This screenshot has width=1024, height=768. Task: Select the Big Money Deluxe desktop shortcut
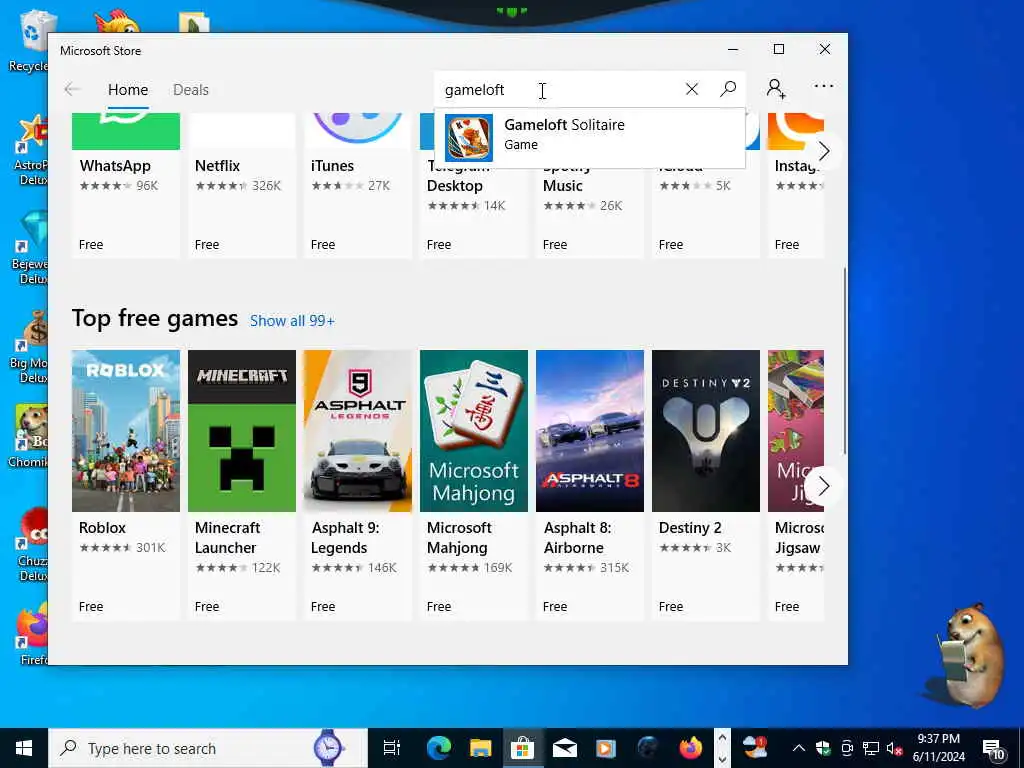(30, 348)
